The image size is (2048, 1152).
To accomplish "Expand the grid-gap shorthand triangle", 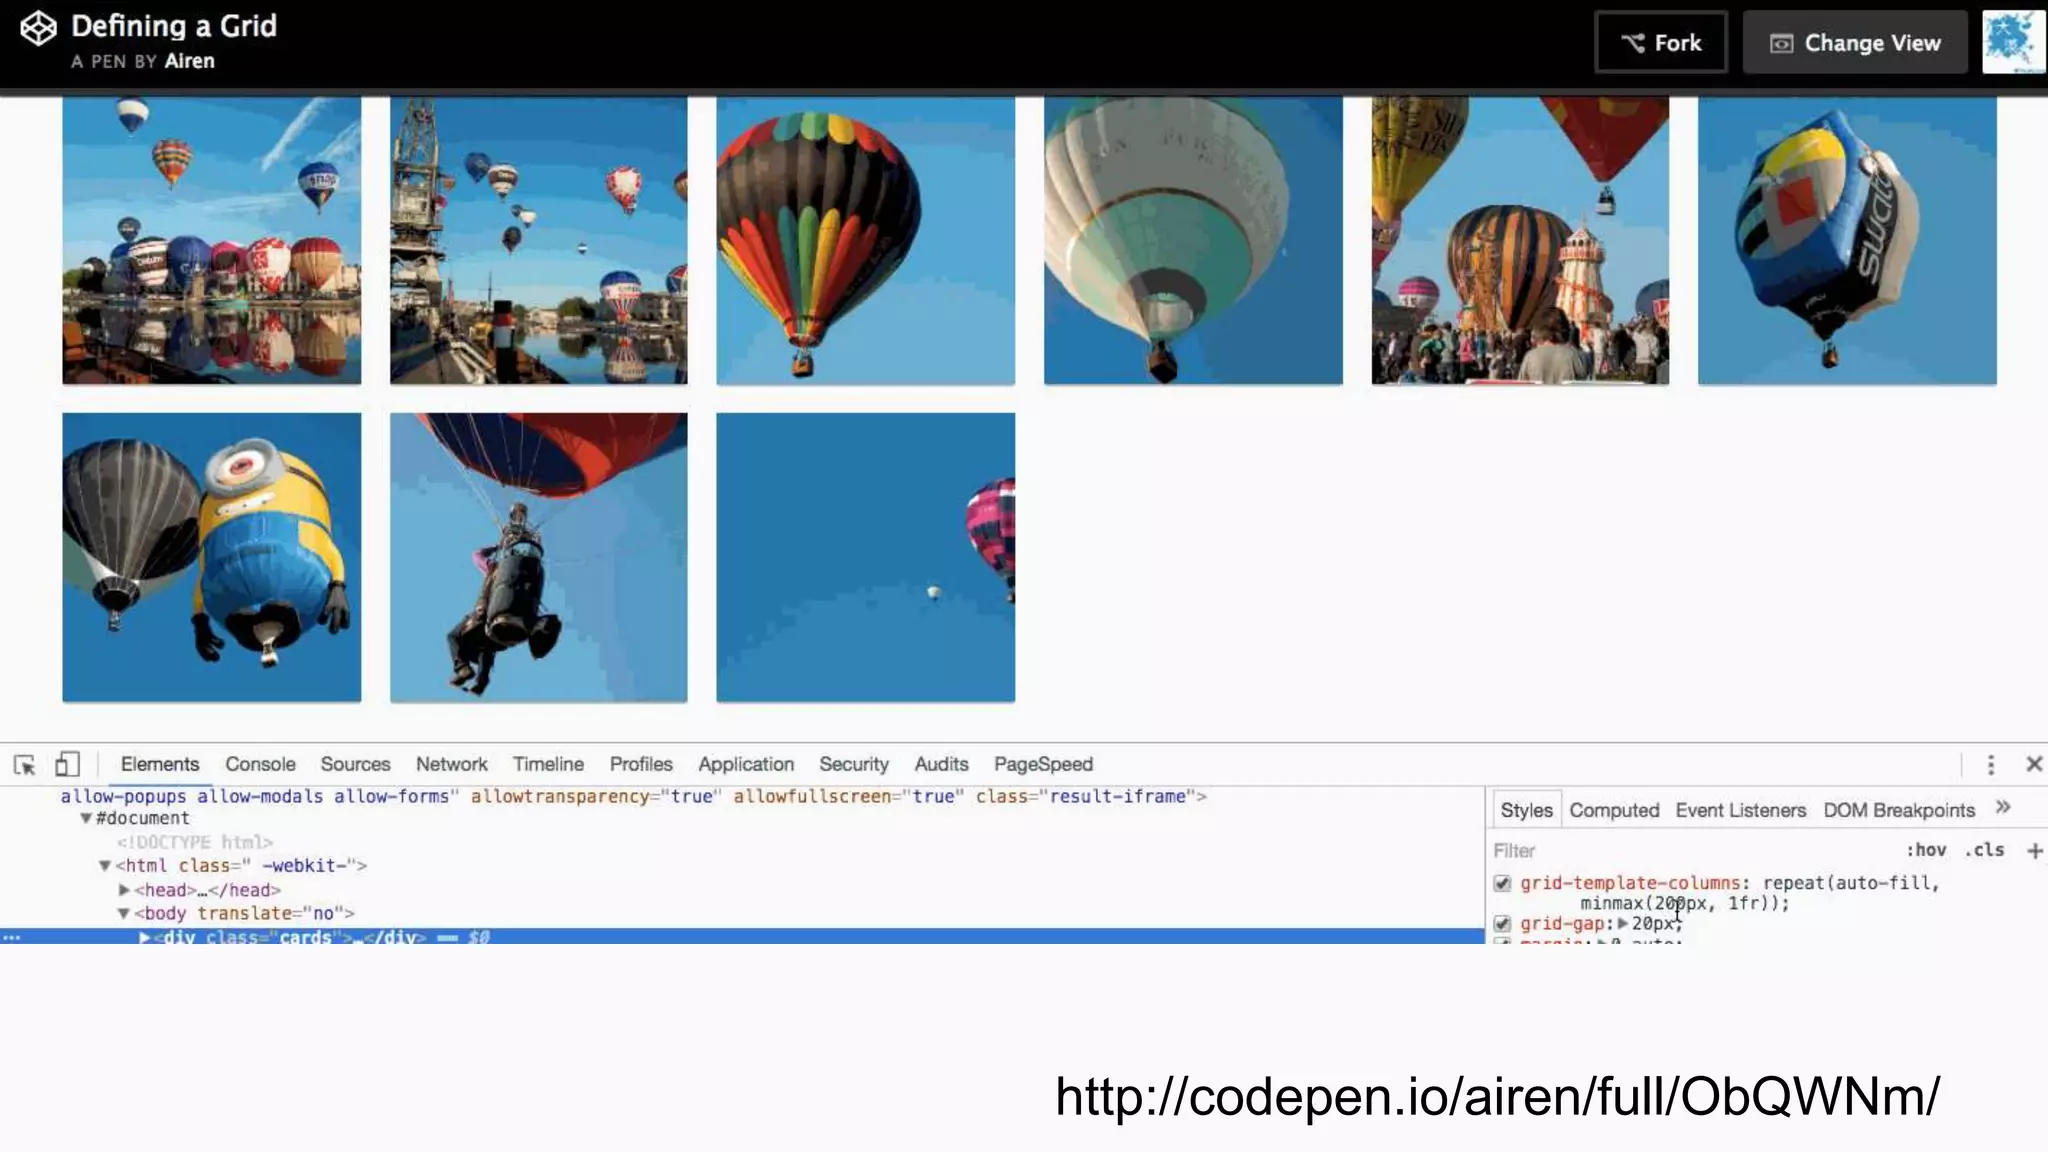I will tap(1622, 923).
